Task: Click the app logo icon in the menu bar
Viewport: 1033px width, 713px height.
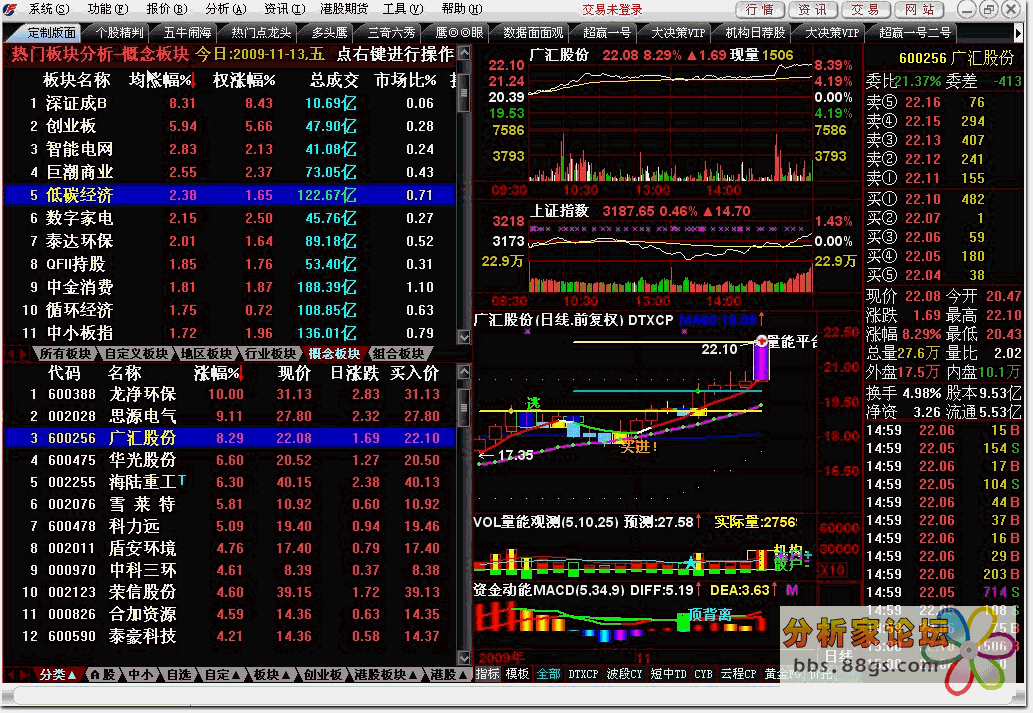Action: coord(11,9)
